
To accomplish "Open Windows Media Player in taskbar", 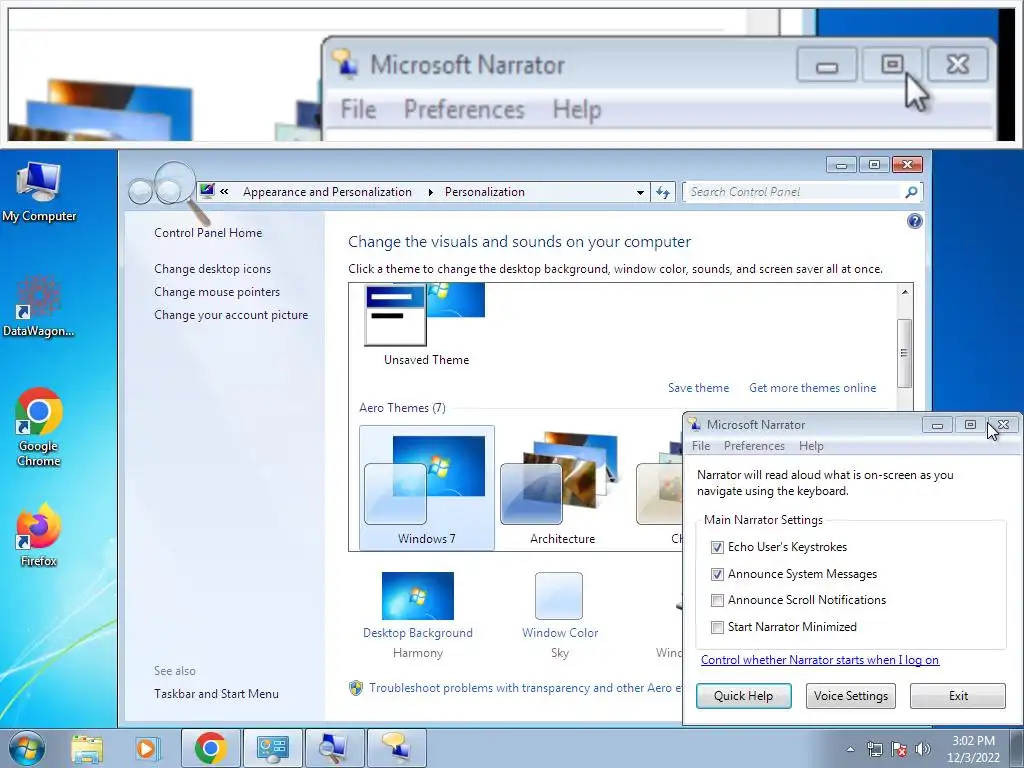I will tap(147, 748).
